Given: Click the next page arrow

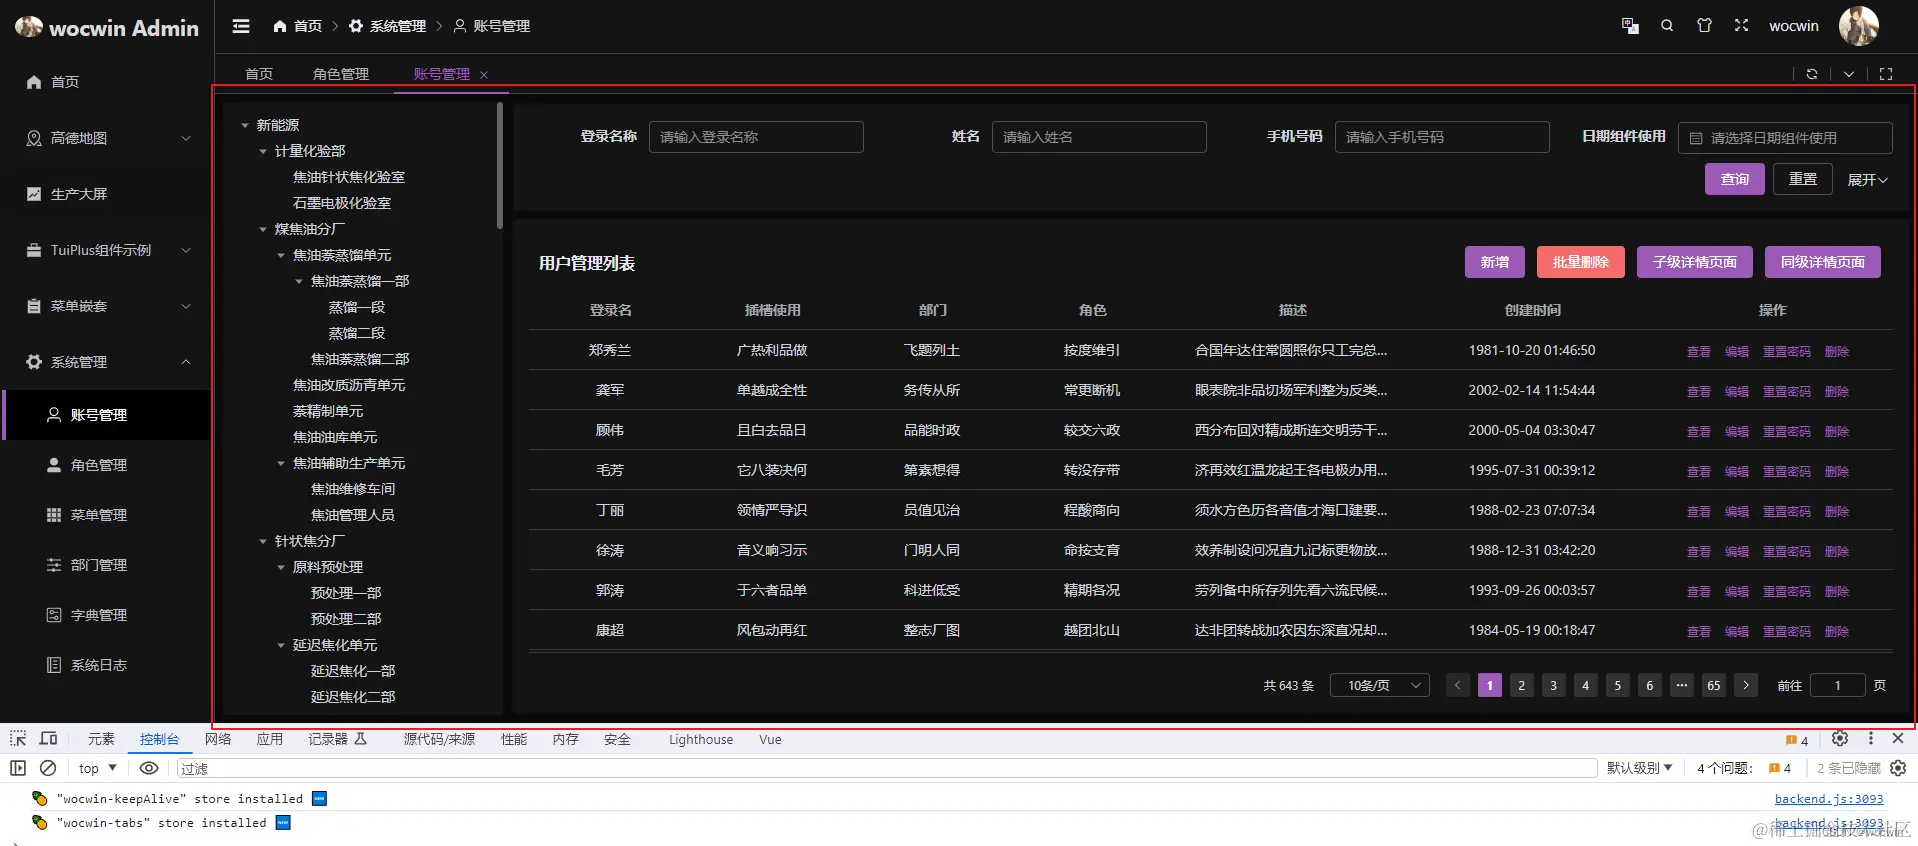Looking at the screenshot, I should click(1746, 685).
